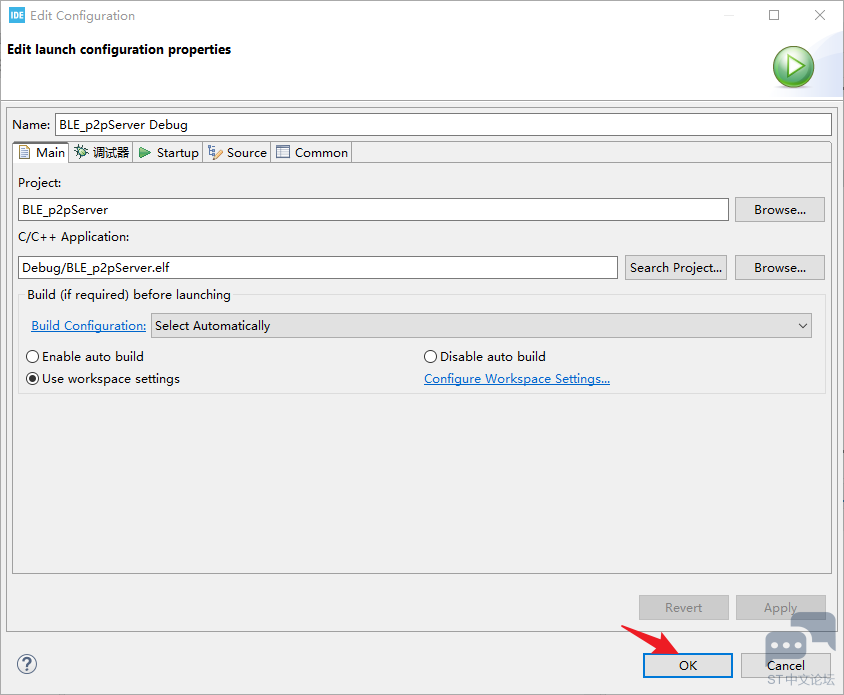
Task: Click the green run launch icon
Action: click(793, 67)
